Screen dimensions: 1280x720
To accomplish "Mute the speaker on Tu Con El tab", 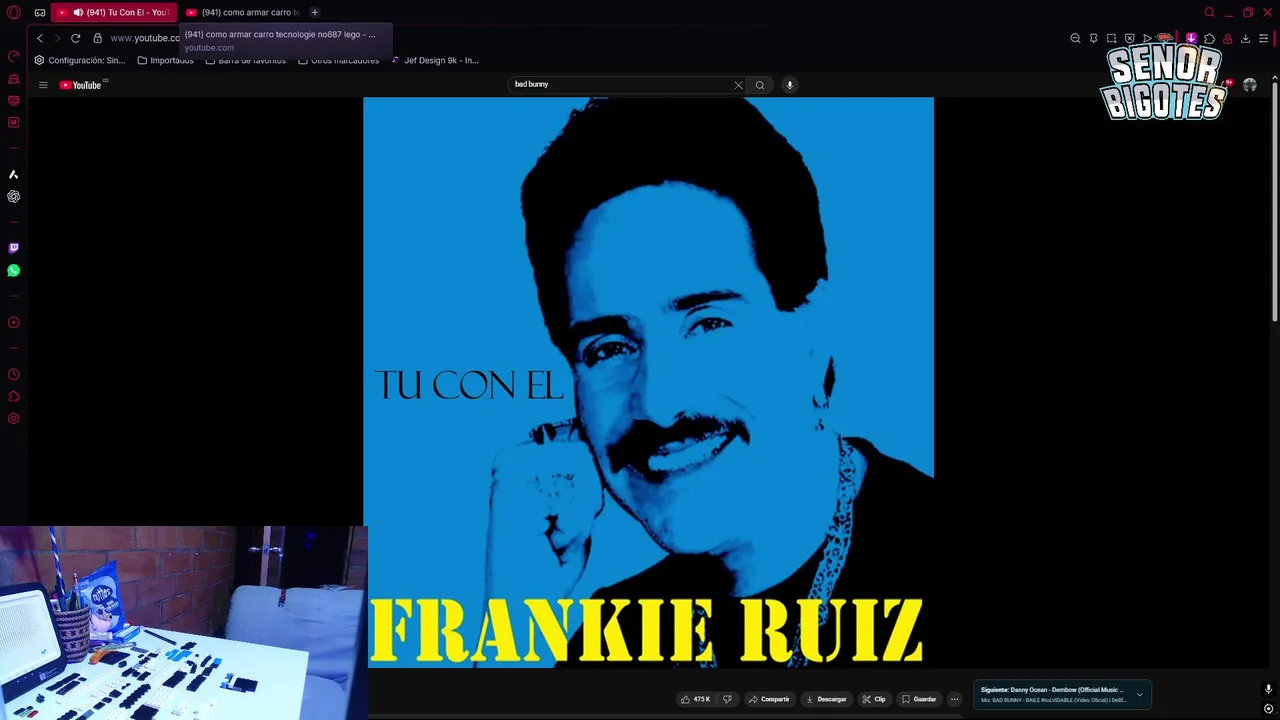I will click(78, 12).
